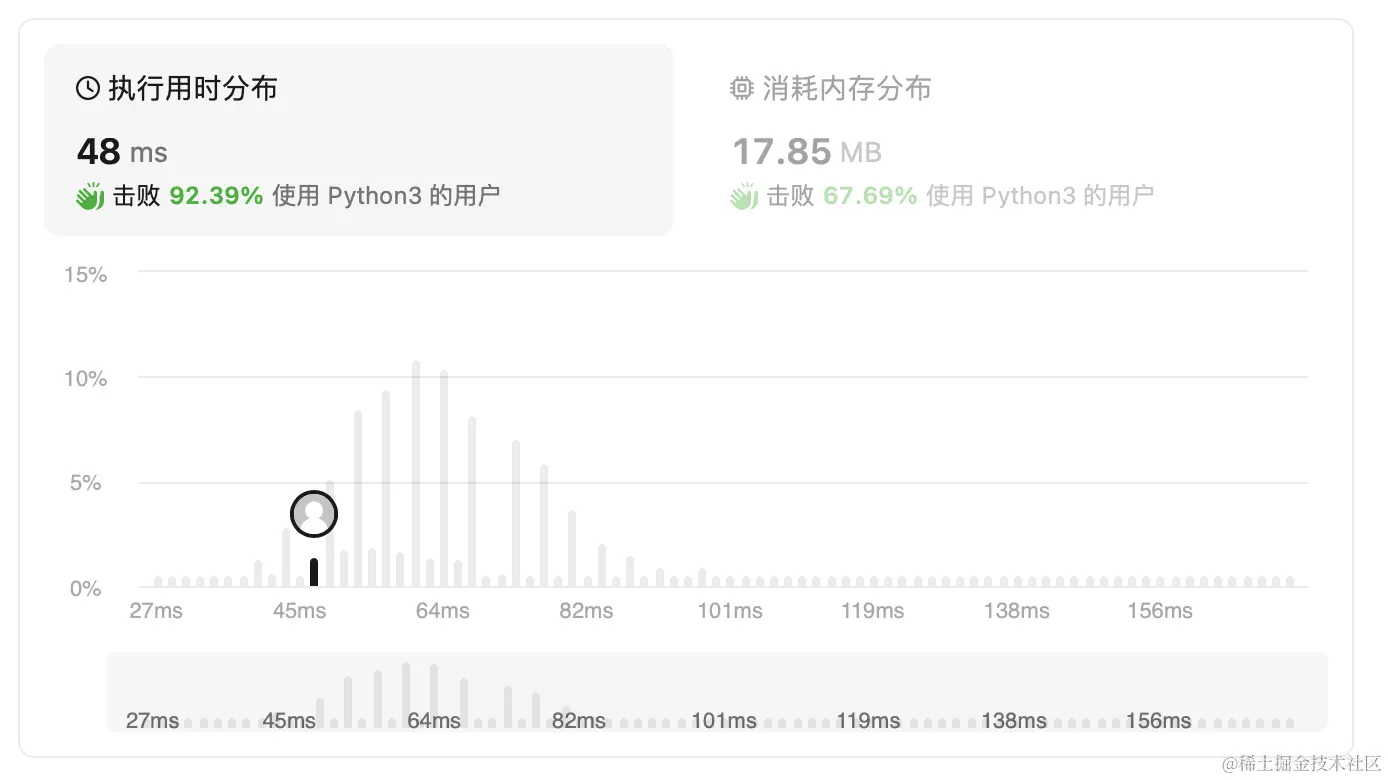
Task: Click the black bar marking your 48ms result
Action: 314,572
